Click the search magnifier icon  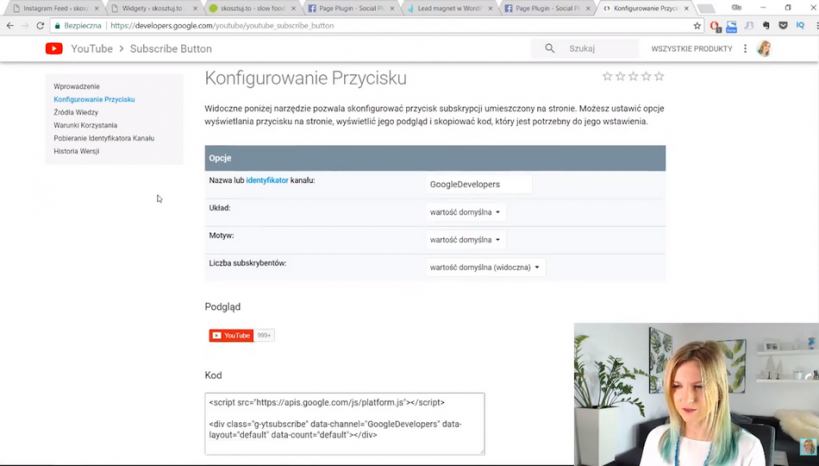coord(549,49)
